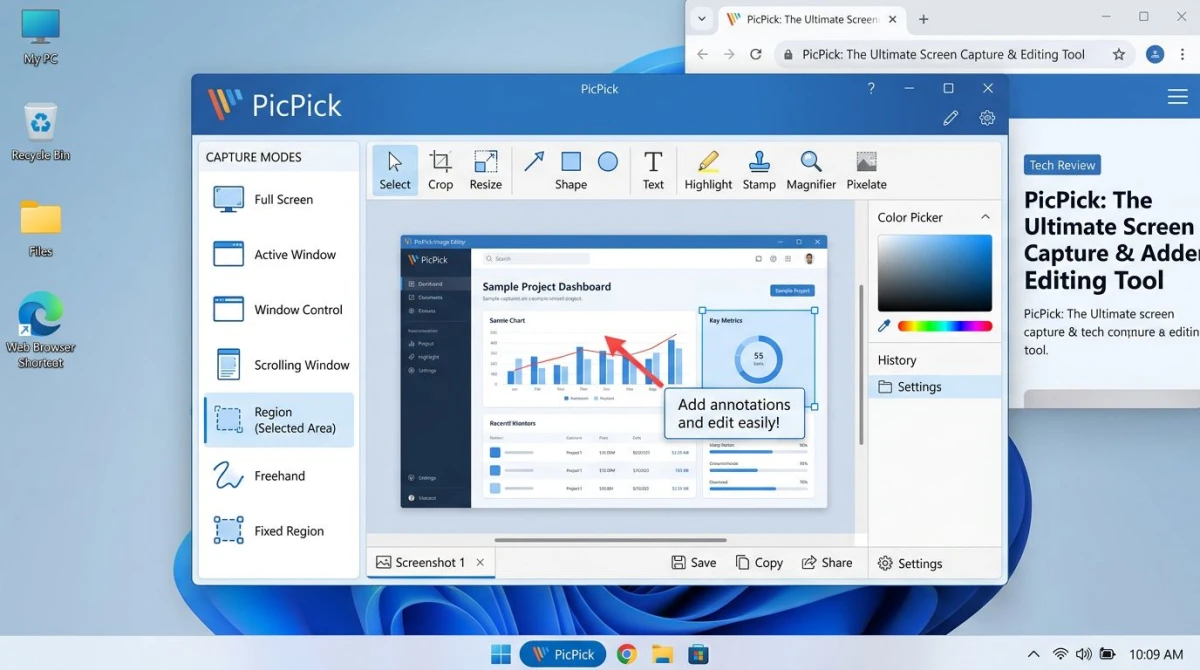Image resolution: width=1200 pixels, height=670 pixels.
Task: Go forward in the browser
Action: 729,55
